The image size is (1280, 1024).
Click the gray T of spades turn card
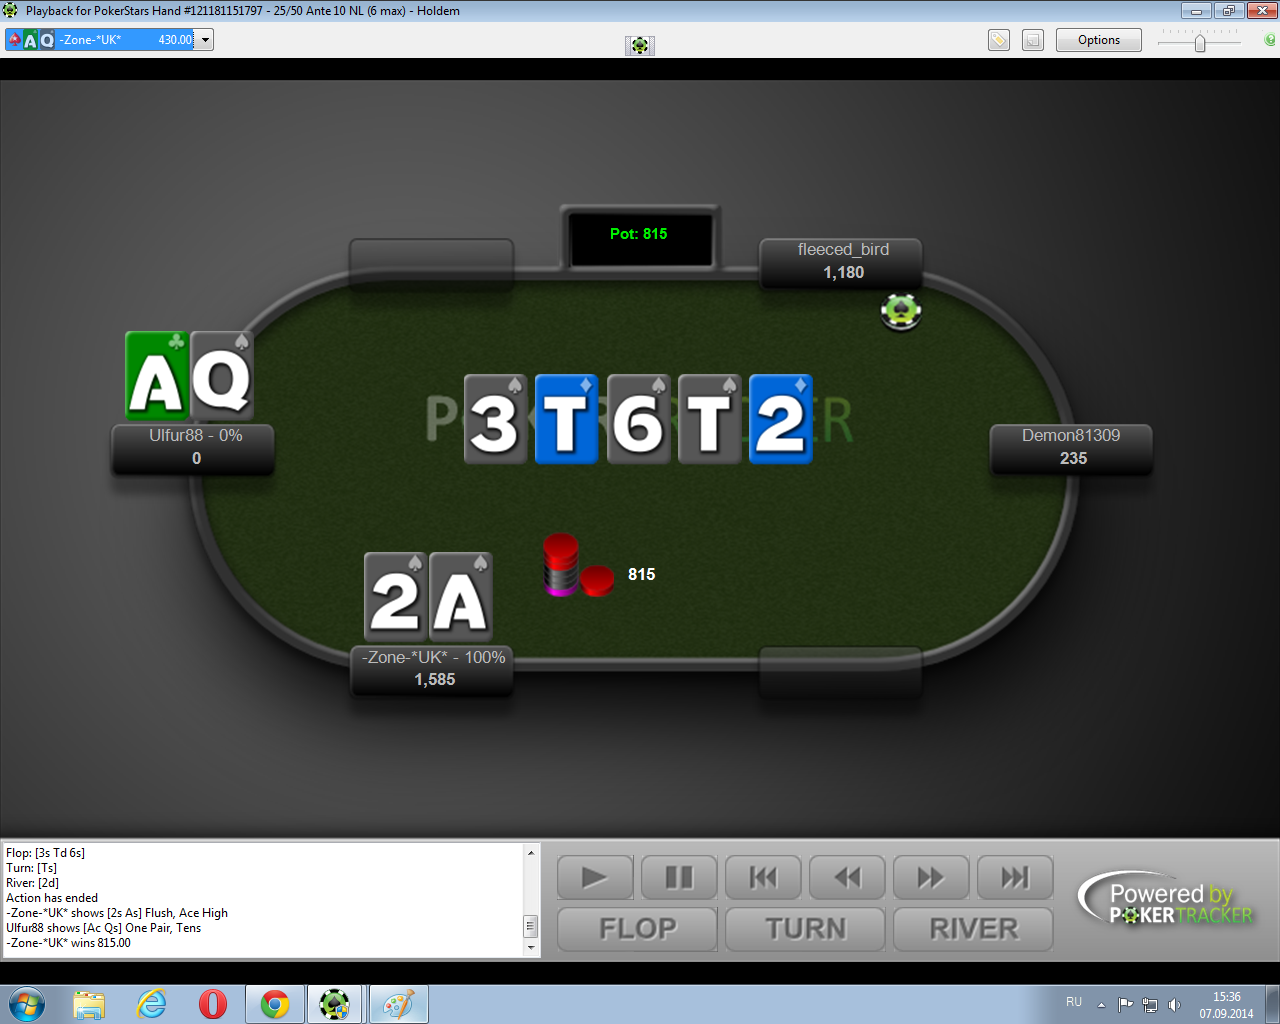click(709, 418)
